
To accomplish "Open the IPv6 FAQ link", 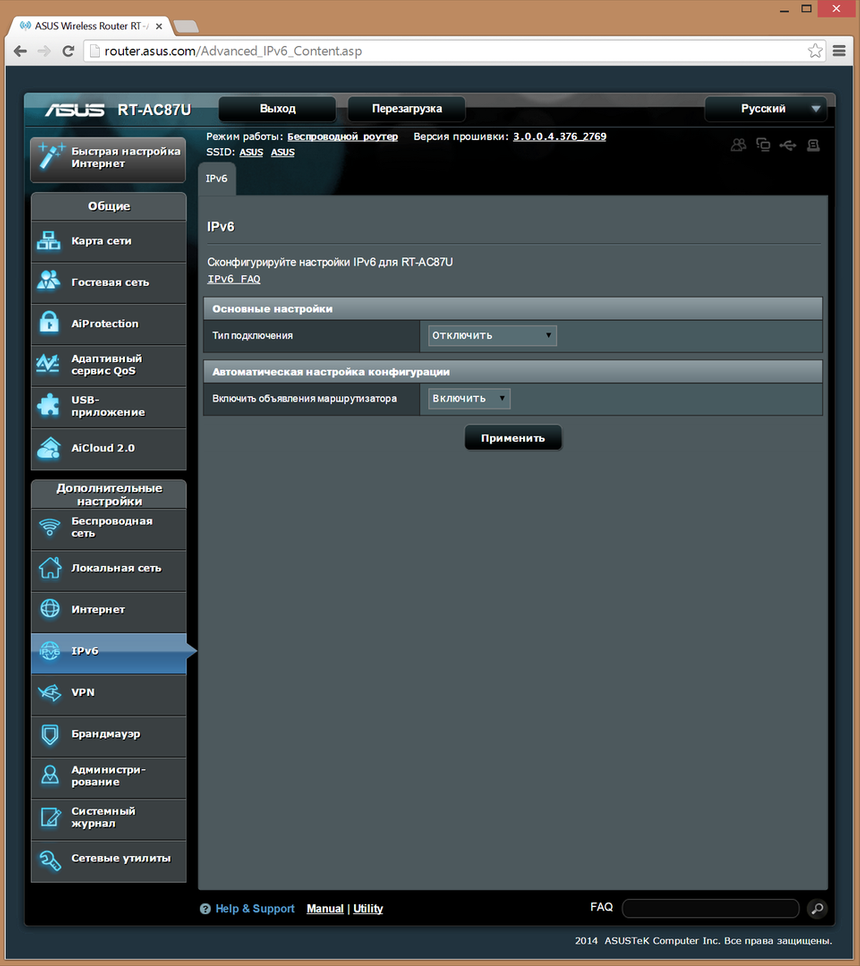I will click(233, 278).
